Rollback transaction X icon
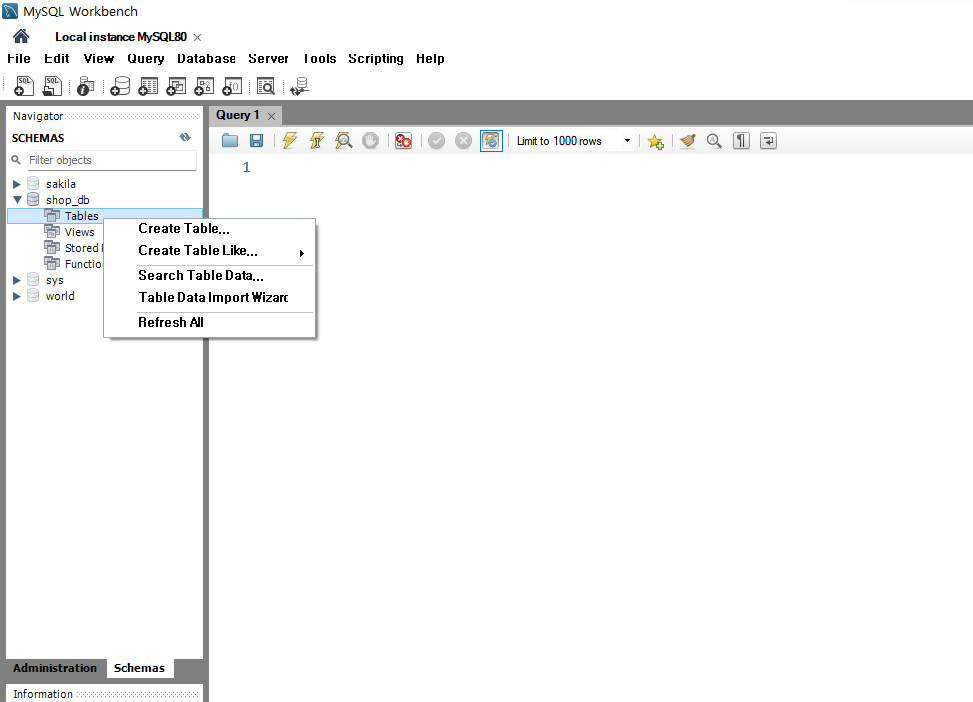Image resolution: width=973 pixels, height=702 pixels. tap(463, 141)
